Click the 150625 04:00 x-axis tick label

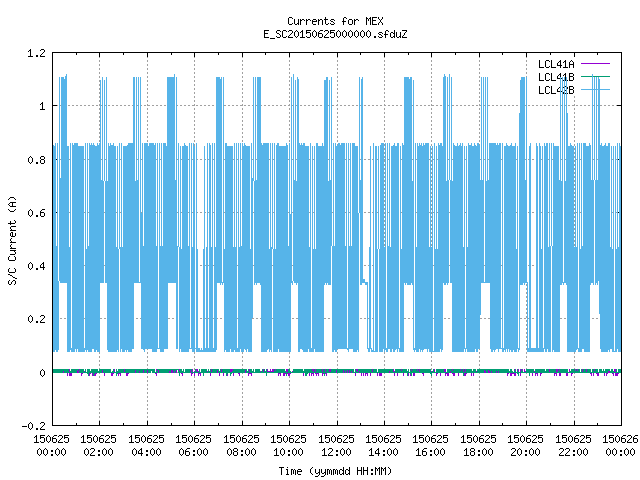[x=146, y=446]
